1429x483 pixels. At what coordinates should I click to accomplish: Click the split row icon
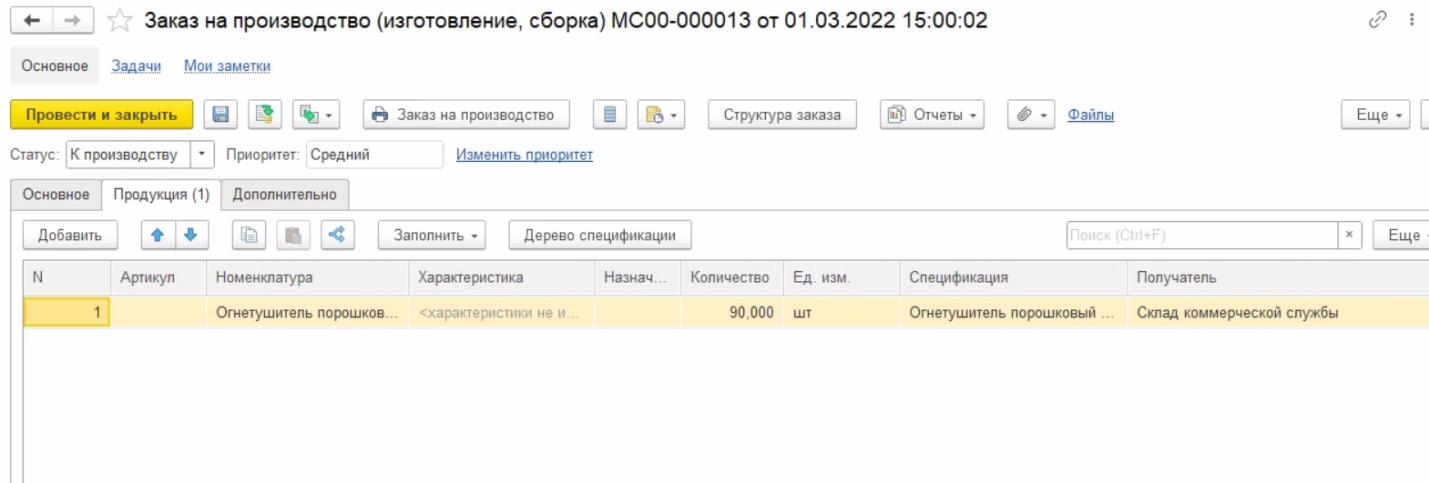tap(337, 235)
